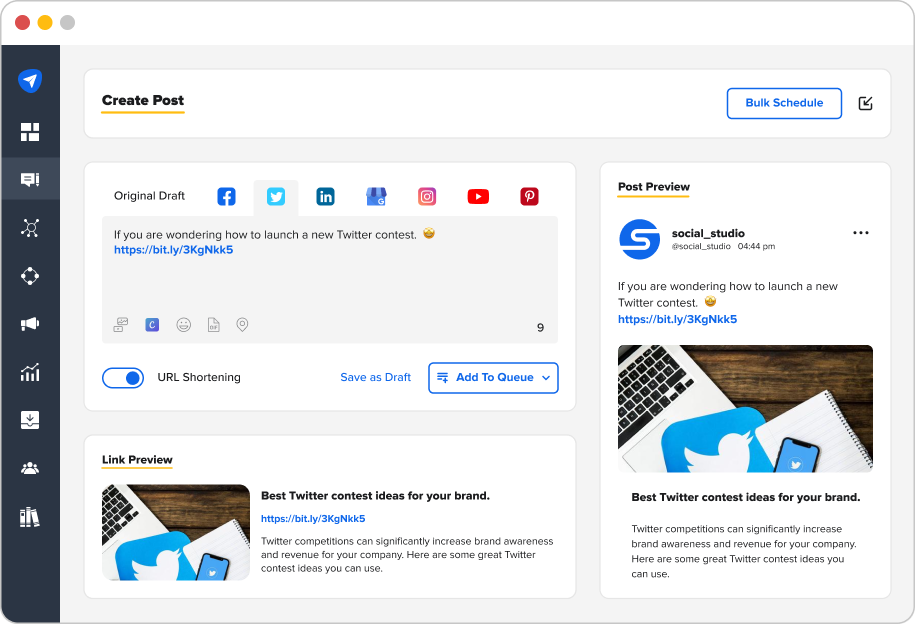The width and height of the screenshot is (915, 625).
Task: Open post preview three-dot options menu
Action: tap(861, 233)
